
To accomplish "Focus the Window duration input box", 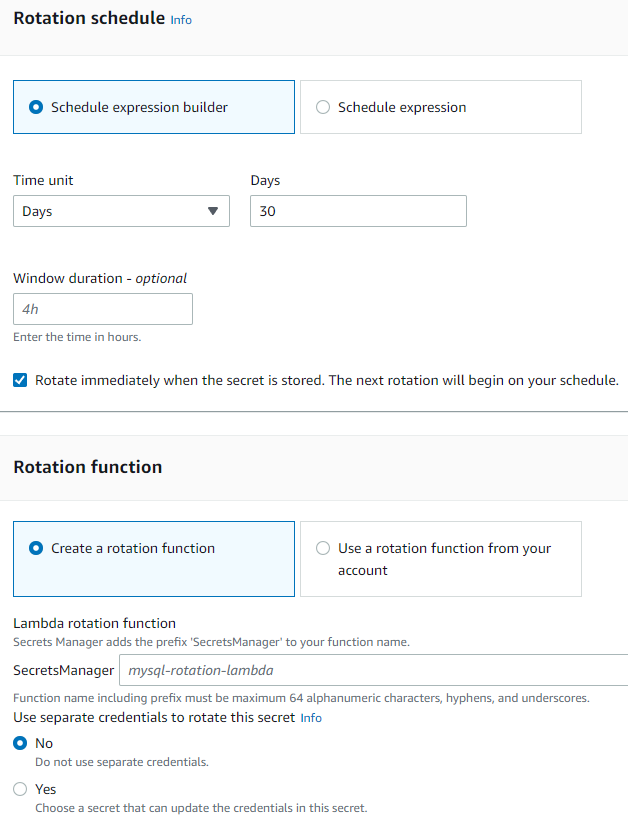I will (x=103, y=309).
